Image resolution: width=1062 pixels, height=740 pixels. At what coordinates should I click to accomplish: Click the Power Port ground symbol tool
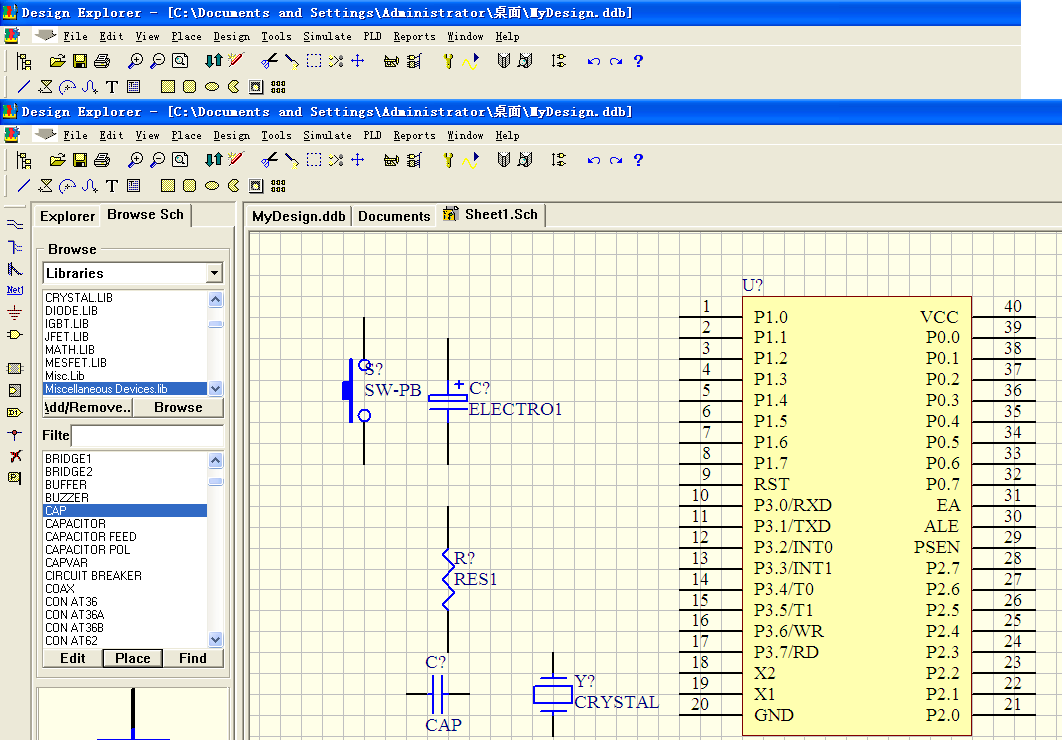click(x=15, y=312)
